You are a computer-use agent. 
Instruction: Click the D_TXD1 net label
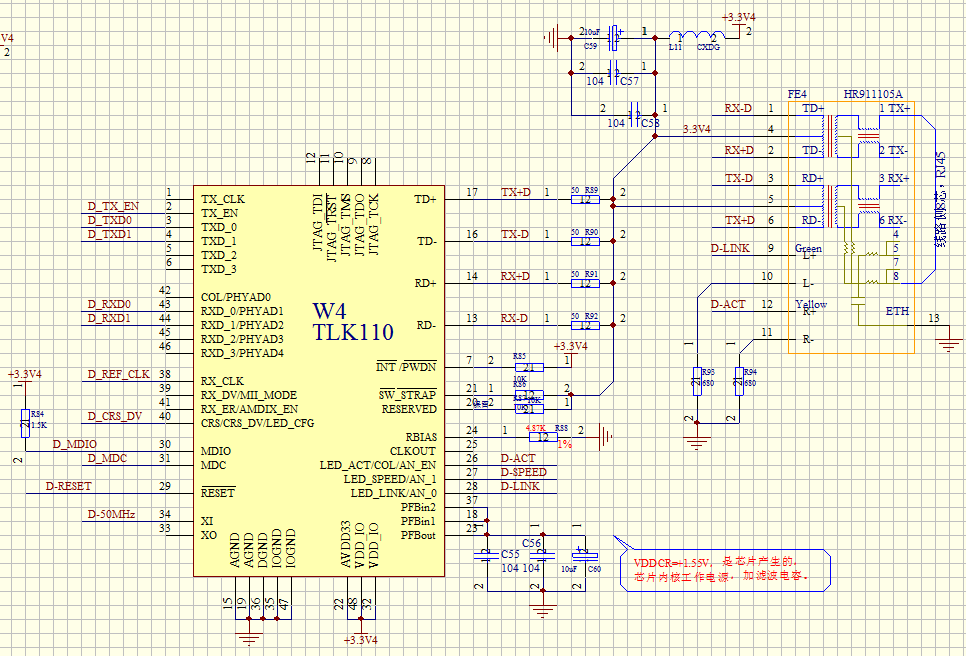click(109, 234)
